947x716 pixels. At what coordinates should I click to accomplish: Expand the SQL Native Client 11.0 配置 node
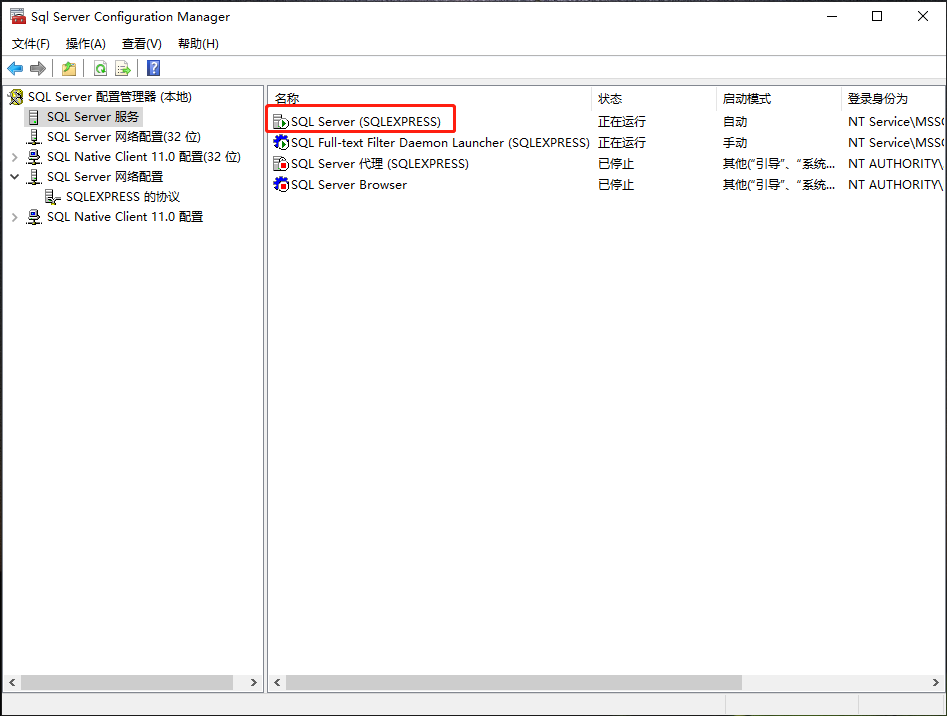point(14,217)
